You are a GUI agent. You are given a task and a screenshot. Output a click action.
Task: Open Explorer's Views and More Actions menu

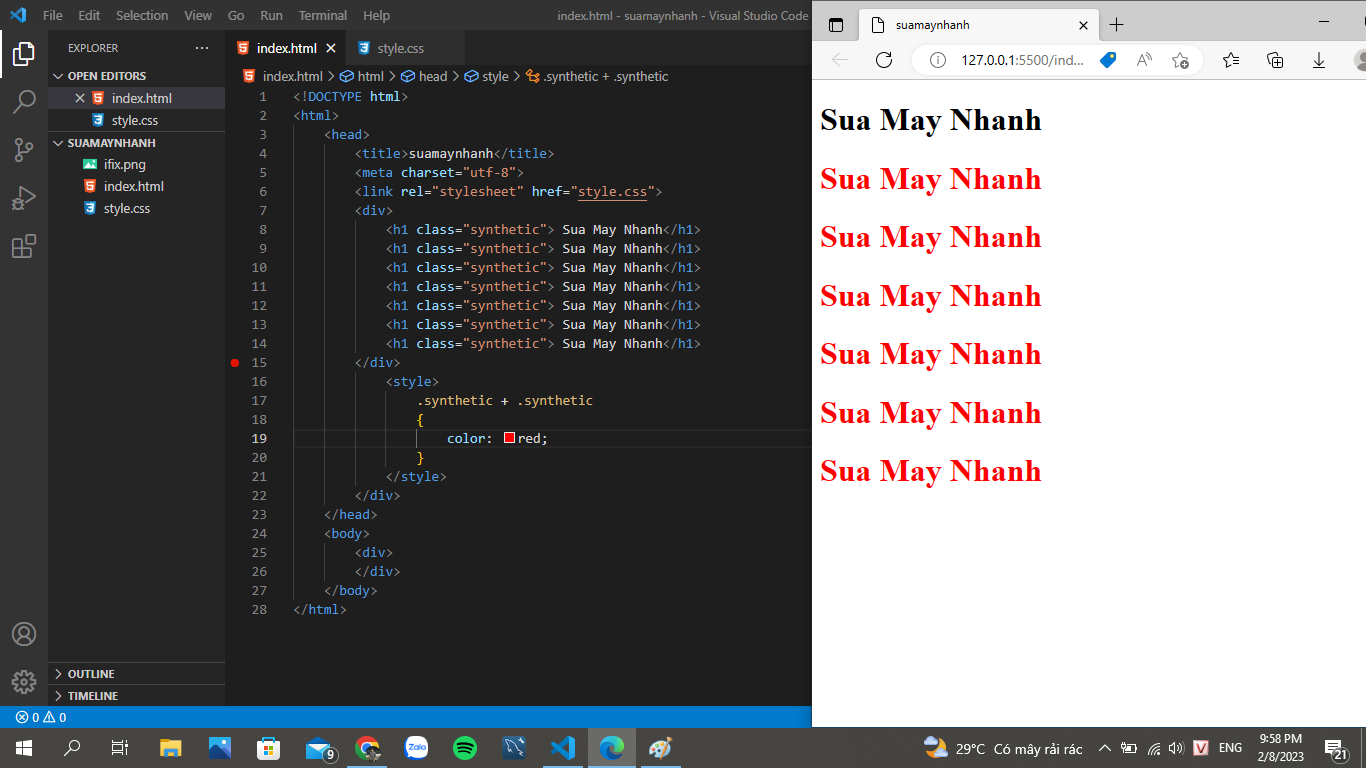point(202,48)
